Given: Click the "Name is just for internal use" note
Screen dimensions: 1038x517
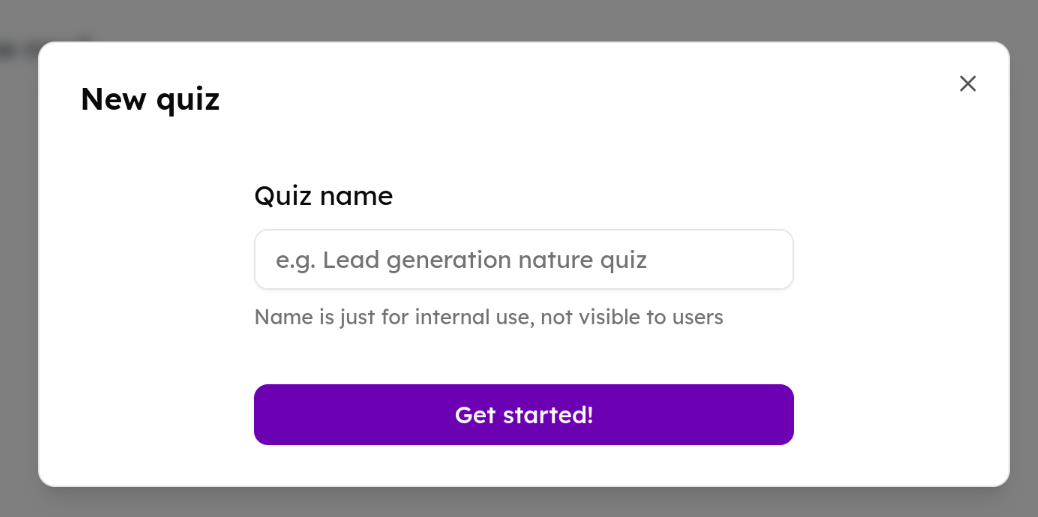Looking at the screenshot, I should (488, 317).
